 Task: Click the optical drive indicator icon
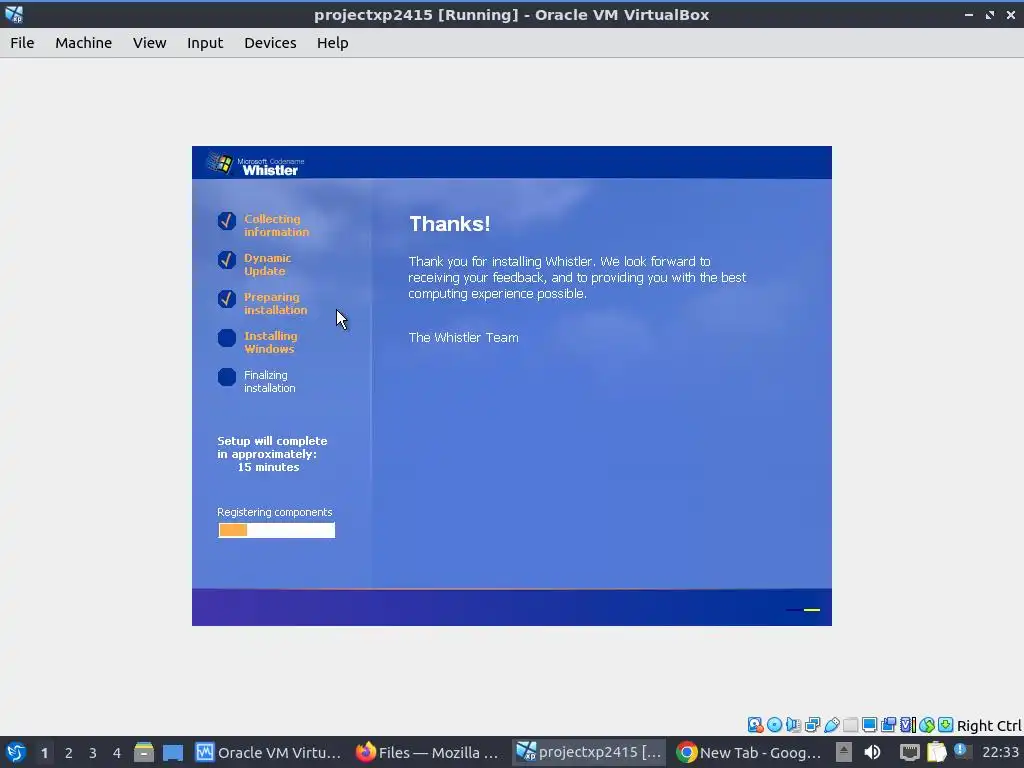pos(775,725)
